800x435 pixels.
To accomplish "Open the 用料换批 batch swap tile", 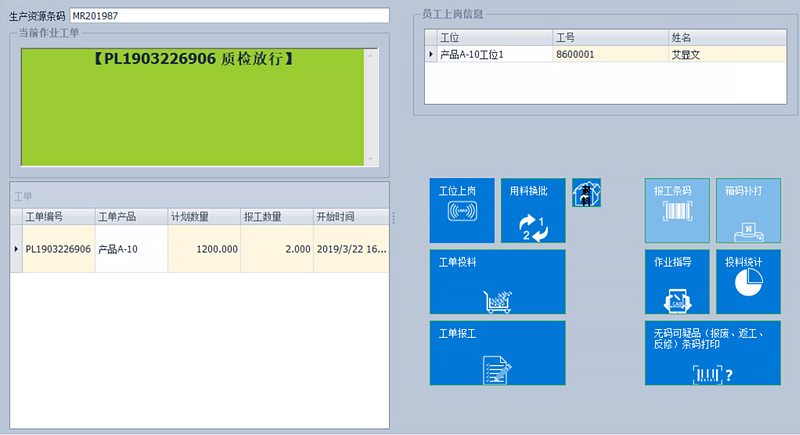I will 532,210.
